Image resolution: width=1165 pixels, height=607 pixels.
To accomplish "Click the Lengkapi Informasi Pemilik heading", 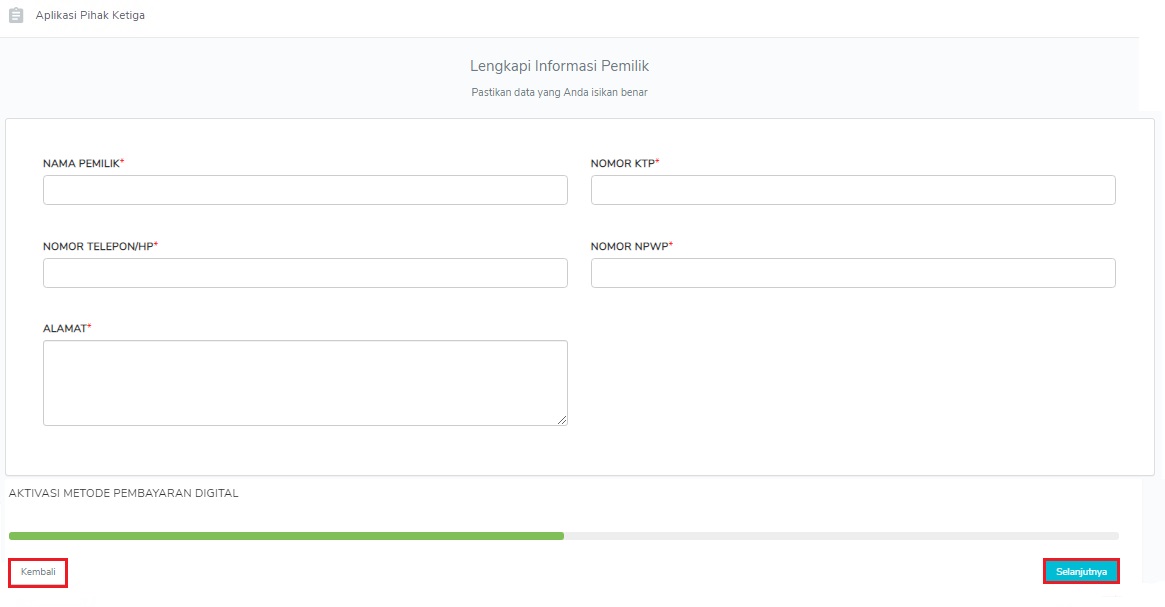I will 559,66.
